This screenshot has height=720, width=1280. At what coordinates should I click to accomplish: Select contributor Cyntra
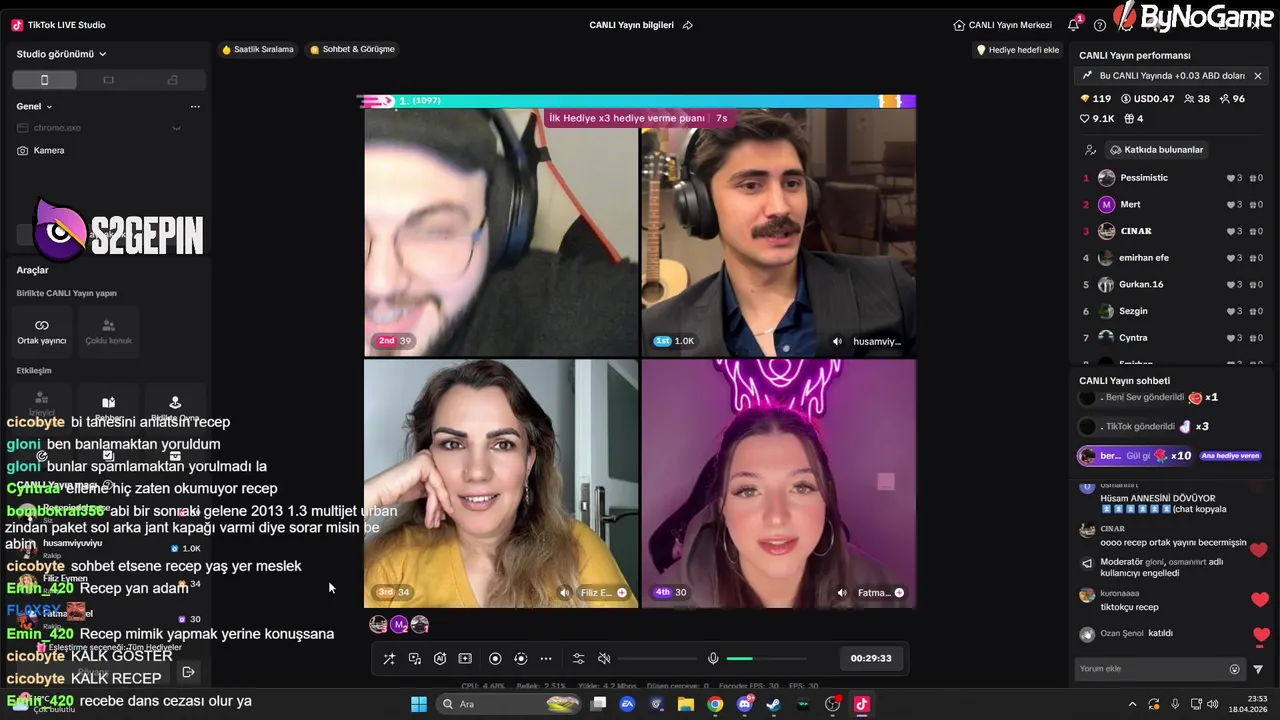(1172, 338)
